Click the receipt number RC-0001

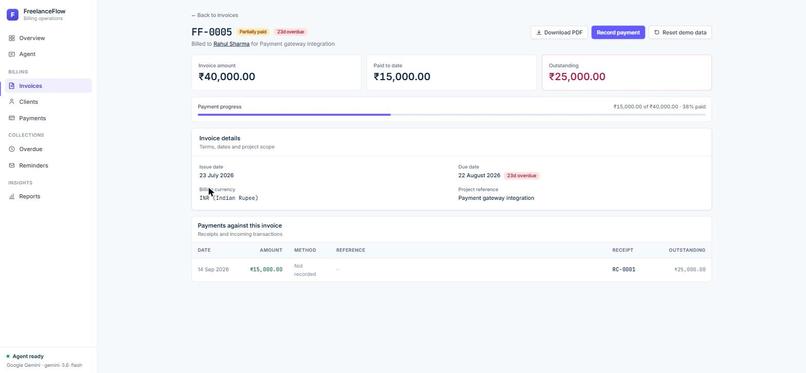click(x=624, y=269)
